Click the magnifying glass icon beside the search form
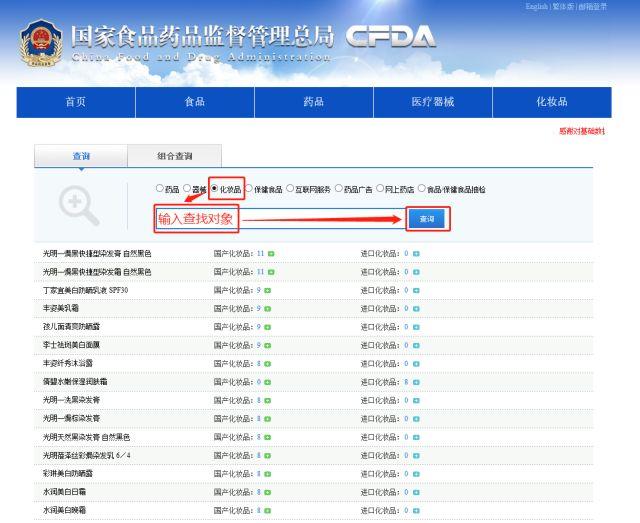This screenshot has width=640, height=523. pyautogui.click(x=79, y=205)
